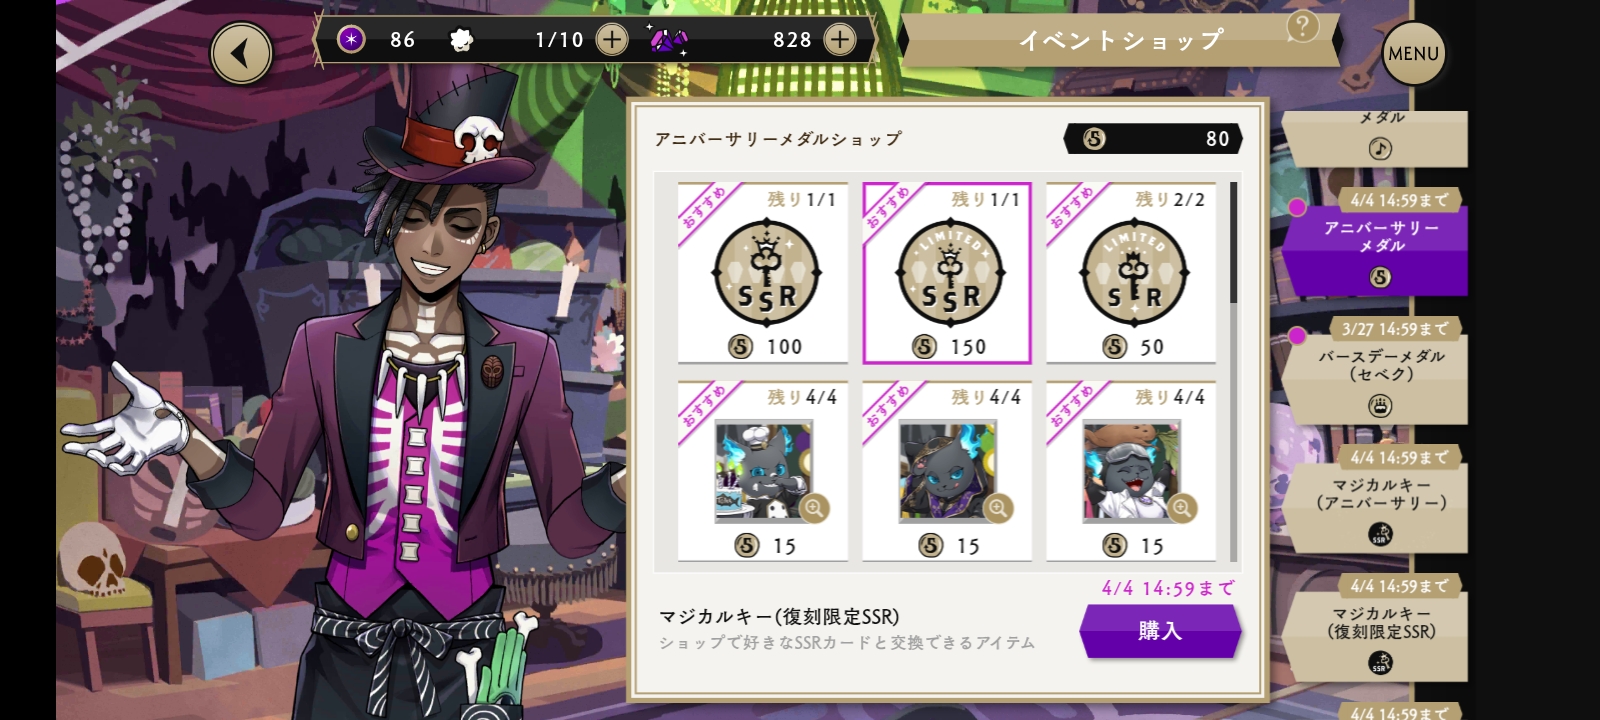Image resolution: width=1600 pixels, height=720 pixels.
Task: Select the LIMITED SSR key costing 150
Action: click(x=947, y=273)
